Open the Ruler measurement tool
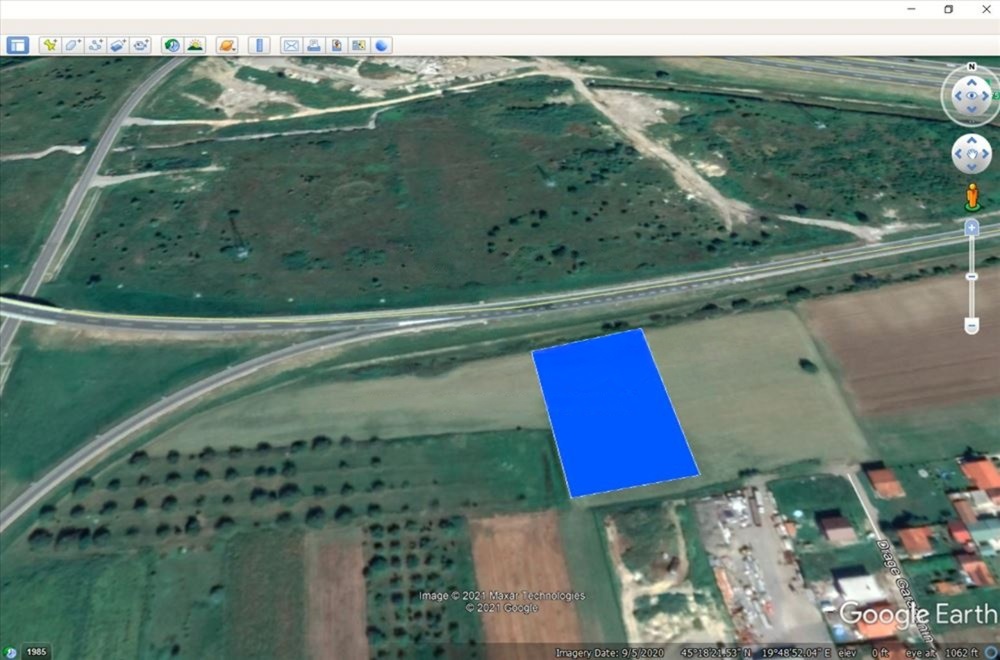 [258, 44]
